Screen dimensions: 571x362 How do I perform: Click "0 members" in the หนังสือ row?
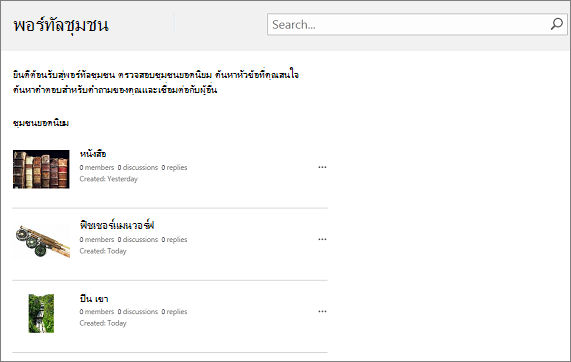click(x=97, y=168)
